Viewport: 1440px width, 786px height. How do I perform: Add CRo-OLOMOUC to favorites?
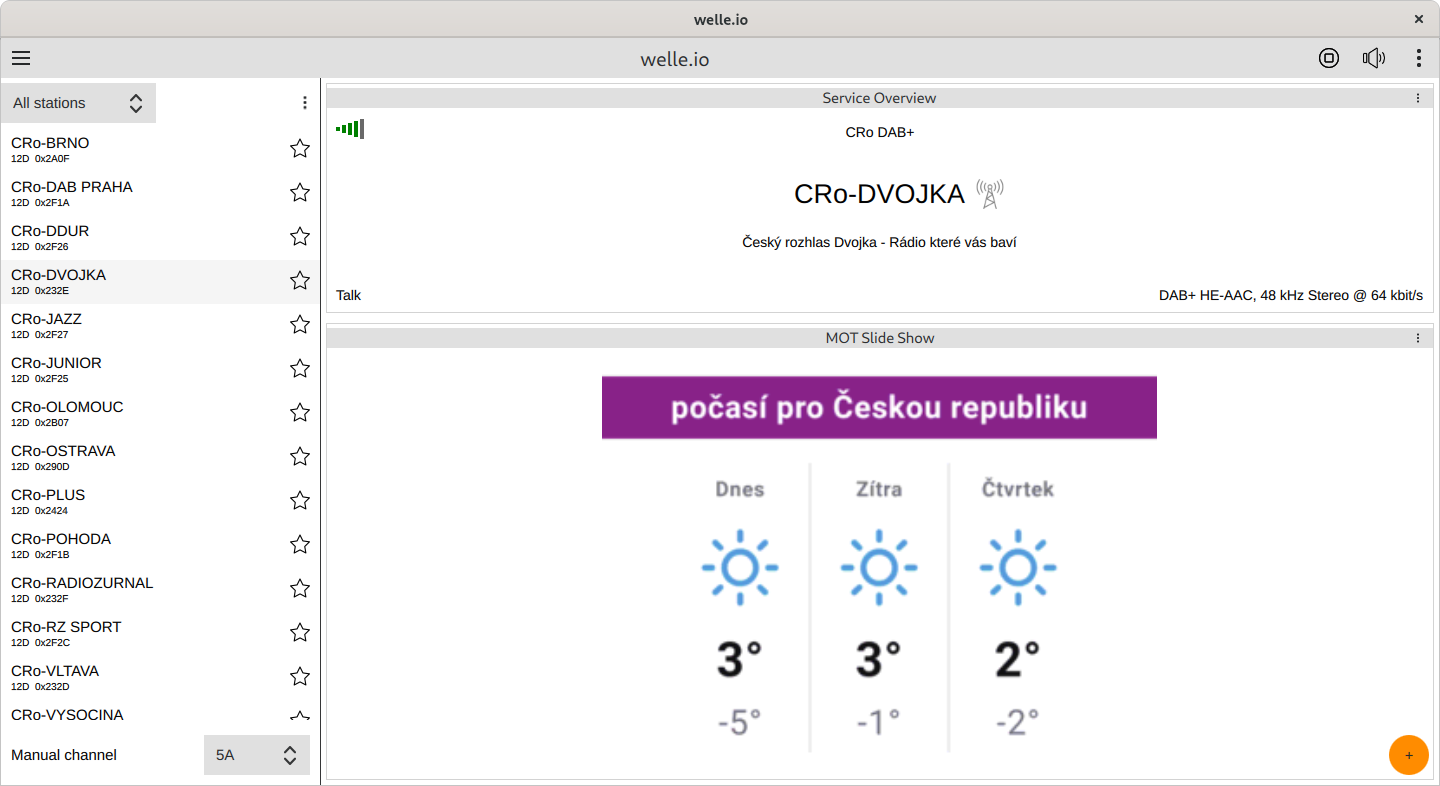pos(300,412)
